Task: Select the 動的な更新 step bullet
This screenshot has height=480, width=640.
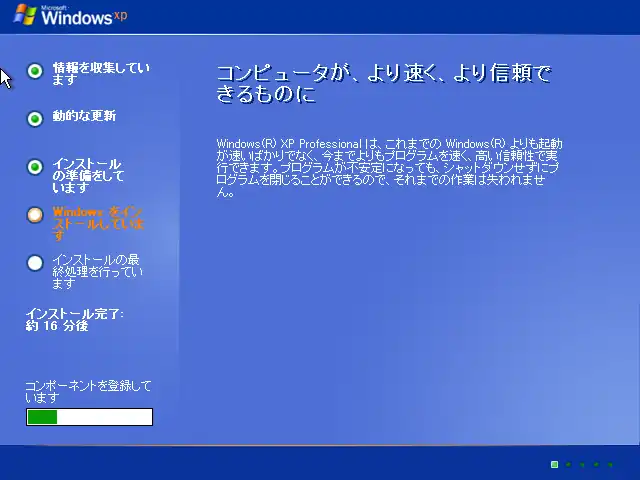Action: 35,119
